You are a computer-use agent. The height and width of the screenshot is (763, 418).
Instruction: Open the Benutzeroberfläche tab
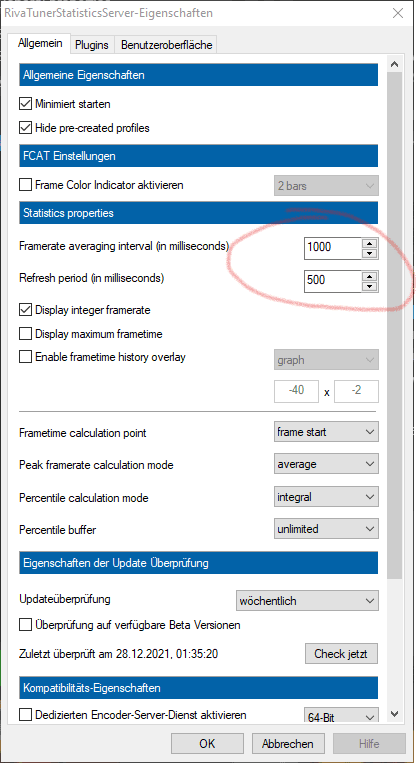tap(166, 45)
